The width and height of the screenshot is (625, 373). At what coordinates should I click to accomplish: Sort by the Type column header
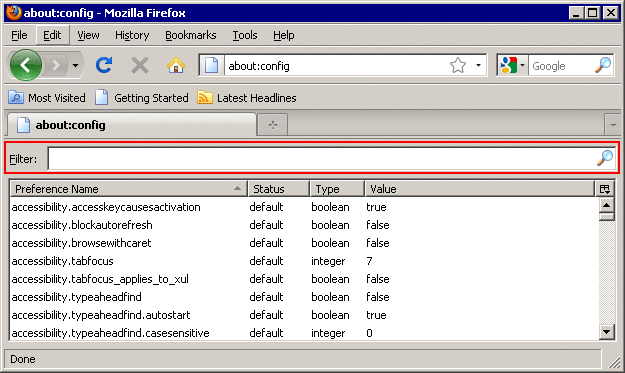(337, 189)
